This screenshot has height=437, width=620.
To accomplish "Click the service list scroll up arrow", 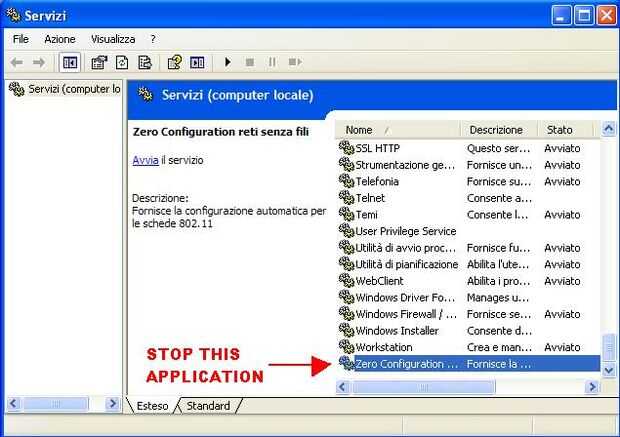I will coord(609,129).
